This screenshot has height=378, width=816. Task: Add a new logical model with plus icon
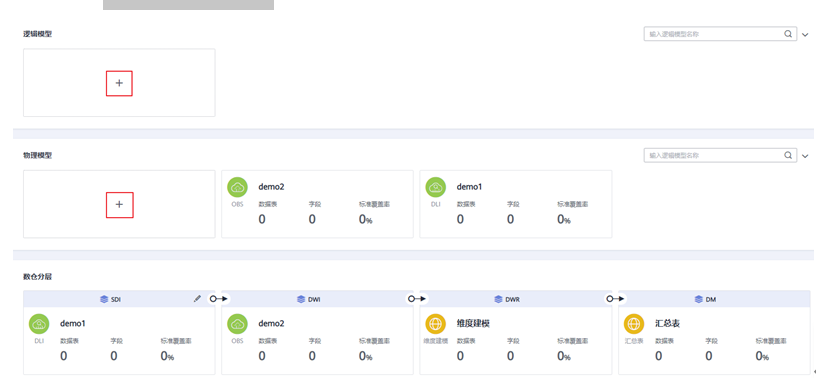coord(119,83)
